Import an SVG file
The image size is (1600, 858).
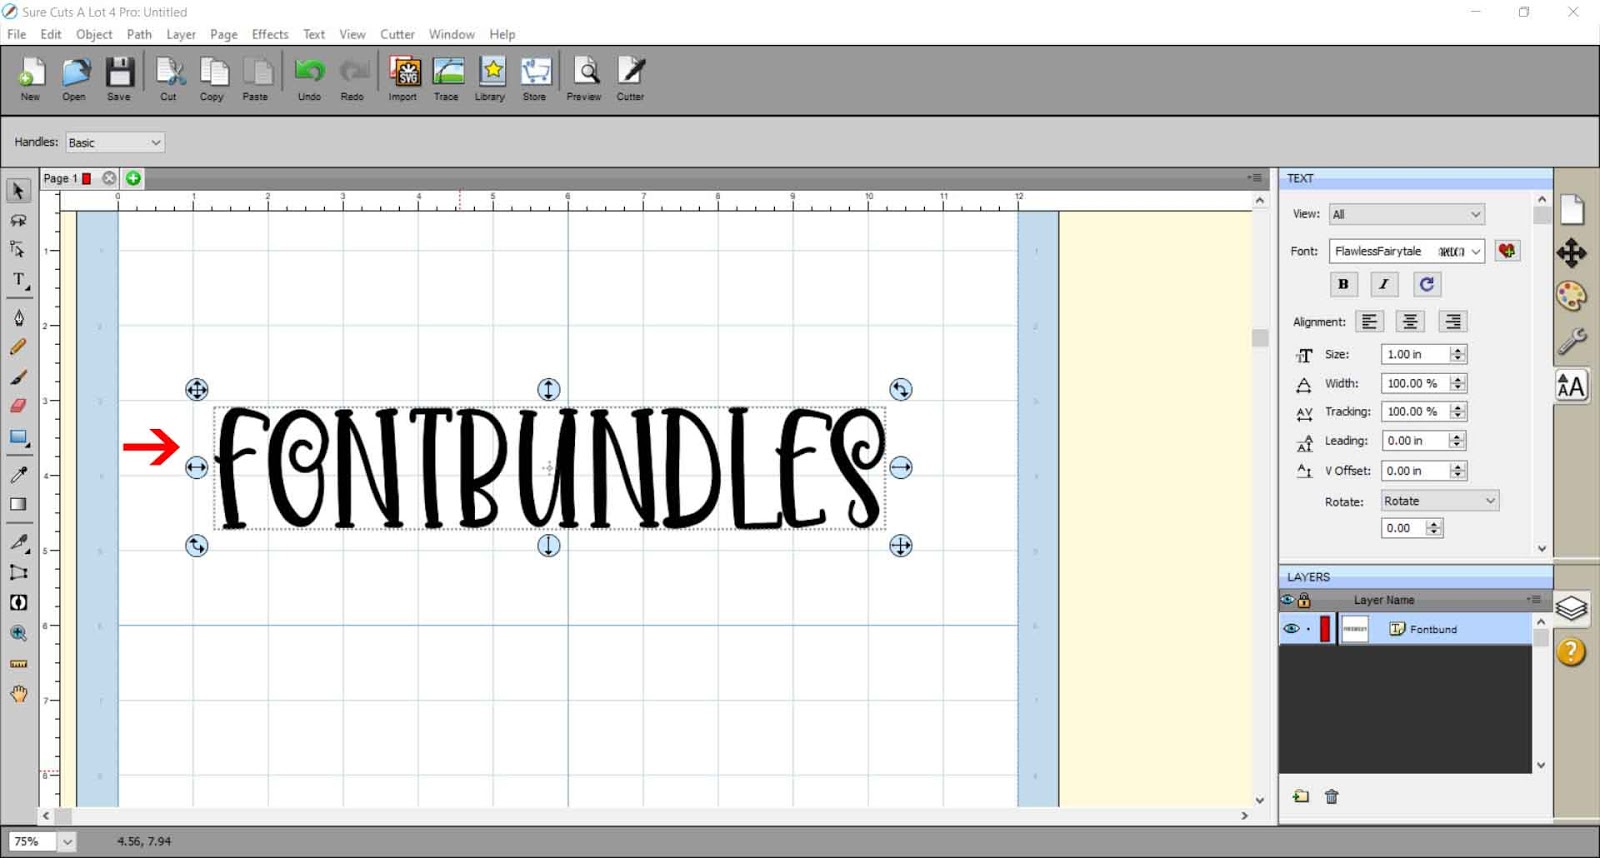403,79
